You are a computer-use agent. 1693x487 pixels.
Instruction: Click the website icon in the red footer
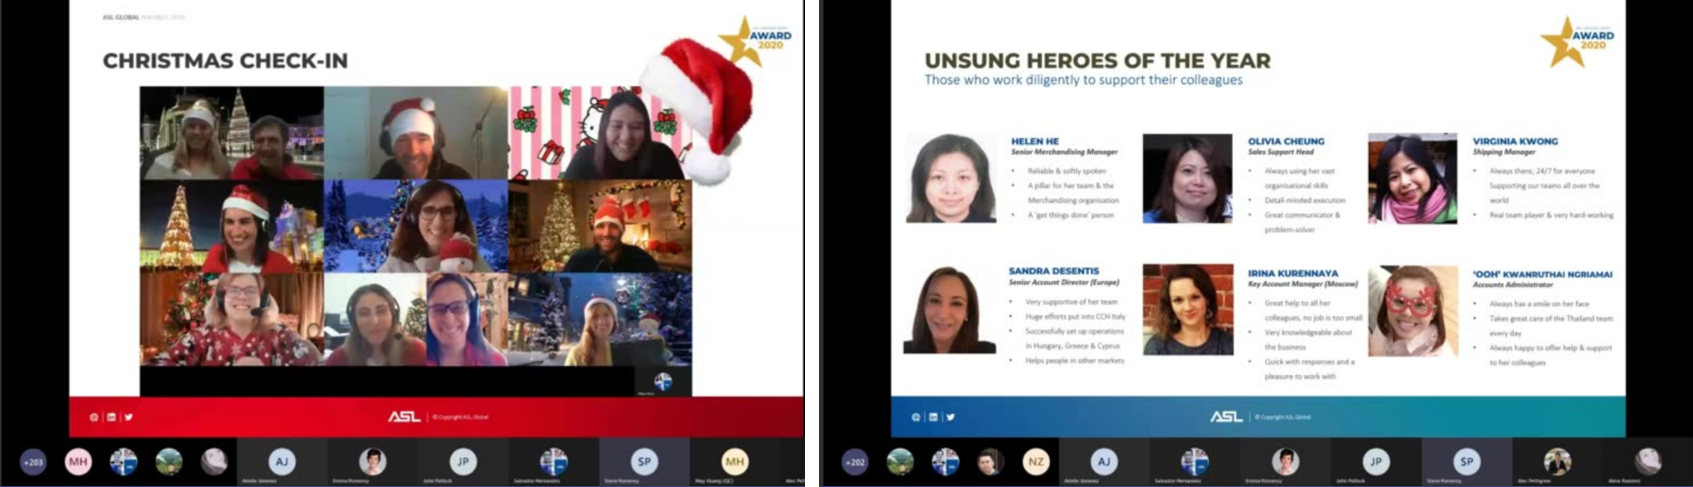[94, 417]
